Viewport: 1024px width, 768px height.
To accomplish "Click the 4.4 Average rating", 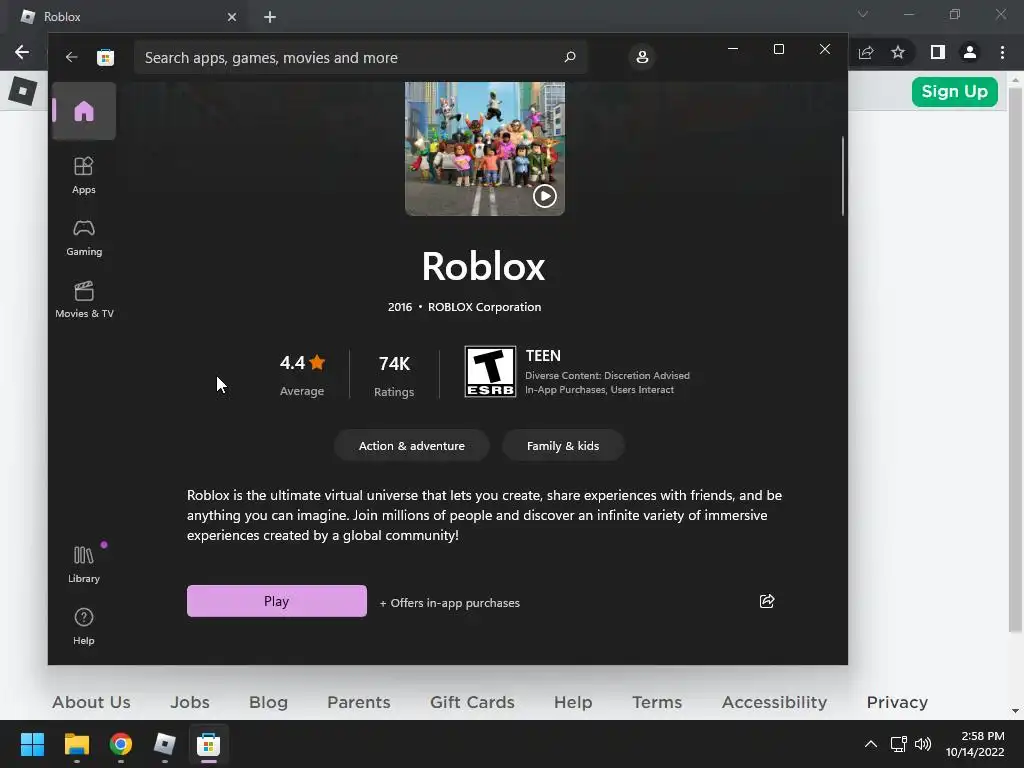I will [302, 375].
